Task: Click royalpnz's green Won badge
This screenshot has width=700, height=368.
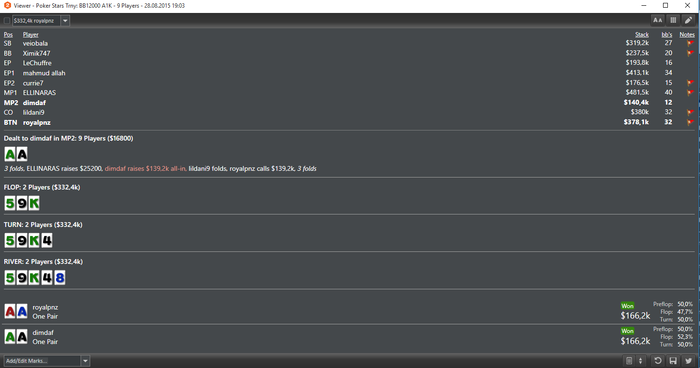Action: (627, 306)
